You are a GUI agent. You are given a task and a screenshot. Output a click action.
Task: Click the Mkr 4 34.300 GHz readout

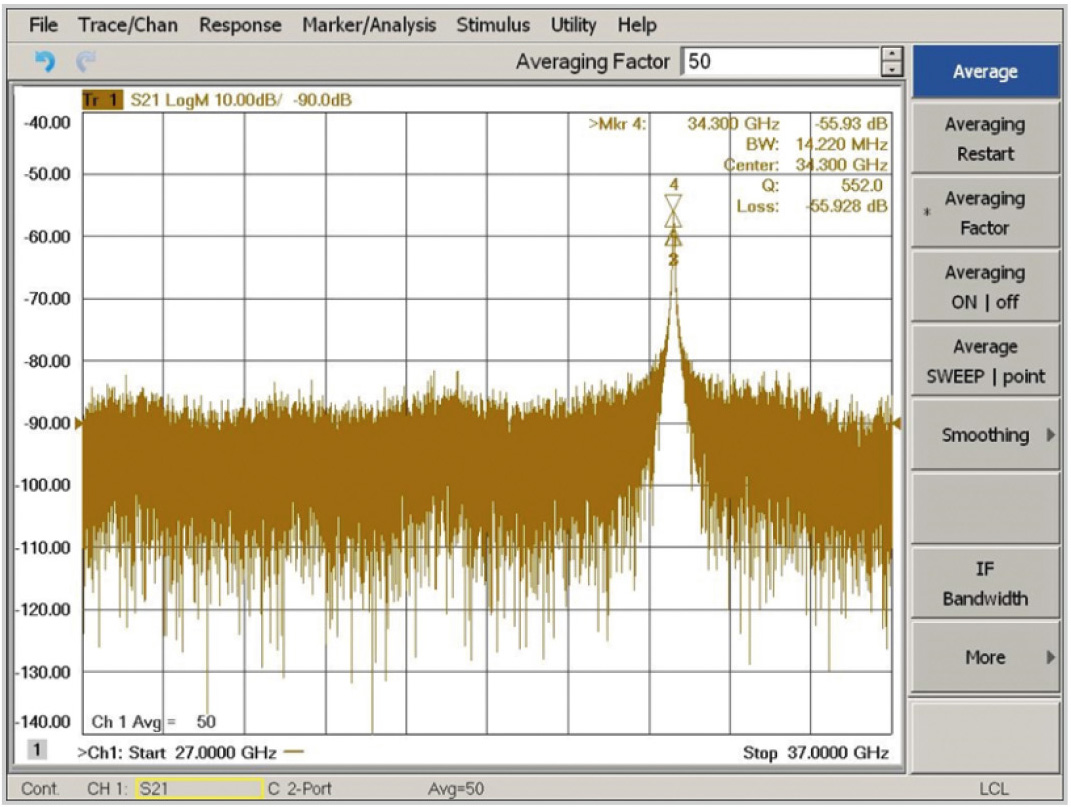click(738, 124)
